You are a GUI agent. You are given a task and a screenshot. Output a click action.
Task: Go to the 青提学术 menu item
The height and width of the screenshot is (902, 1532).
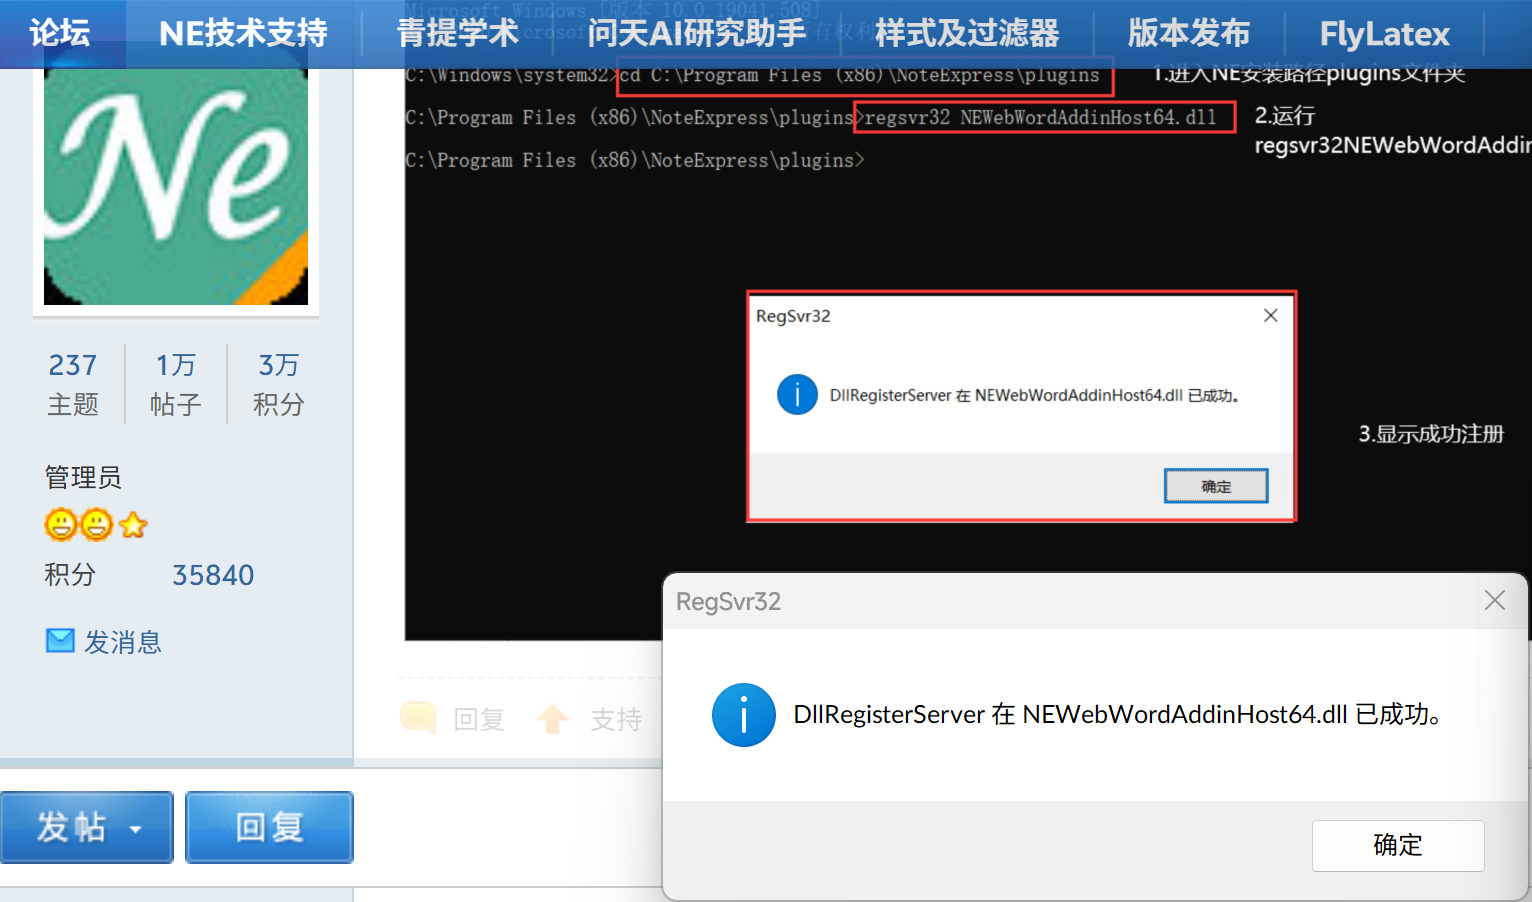click(458, 33)
